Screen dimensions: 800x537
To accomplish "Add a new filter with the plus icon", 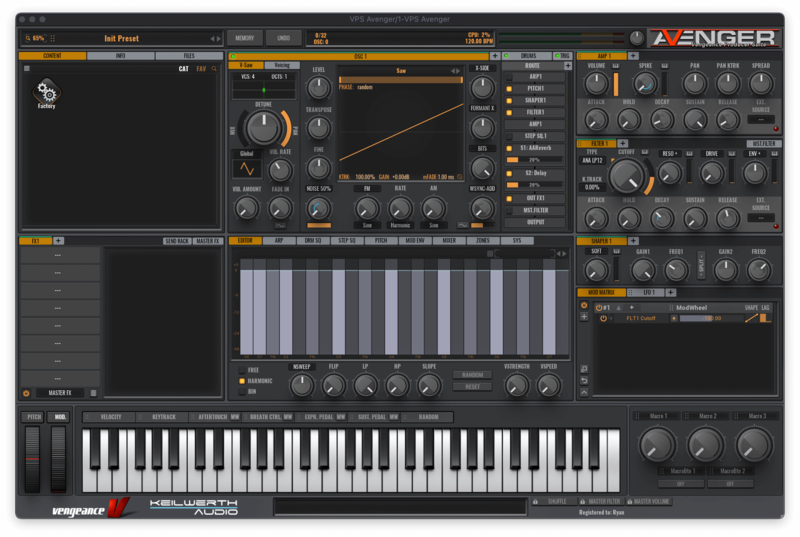I will click(622, 143).
